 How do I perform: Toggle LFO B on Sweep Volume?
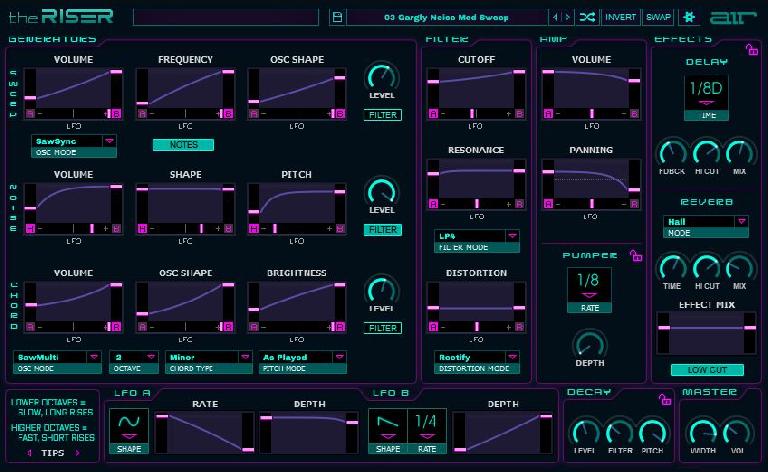(117, 114)
